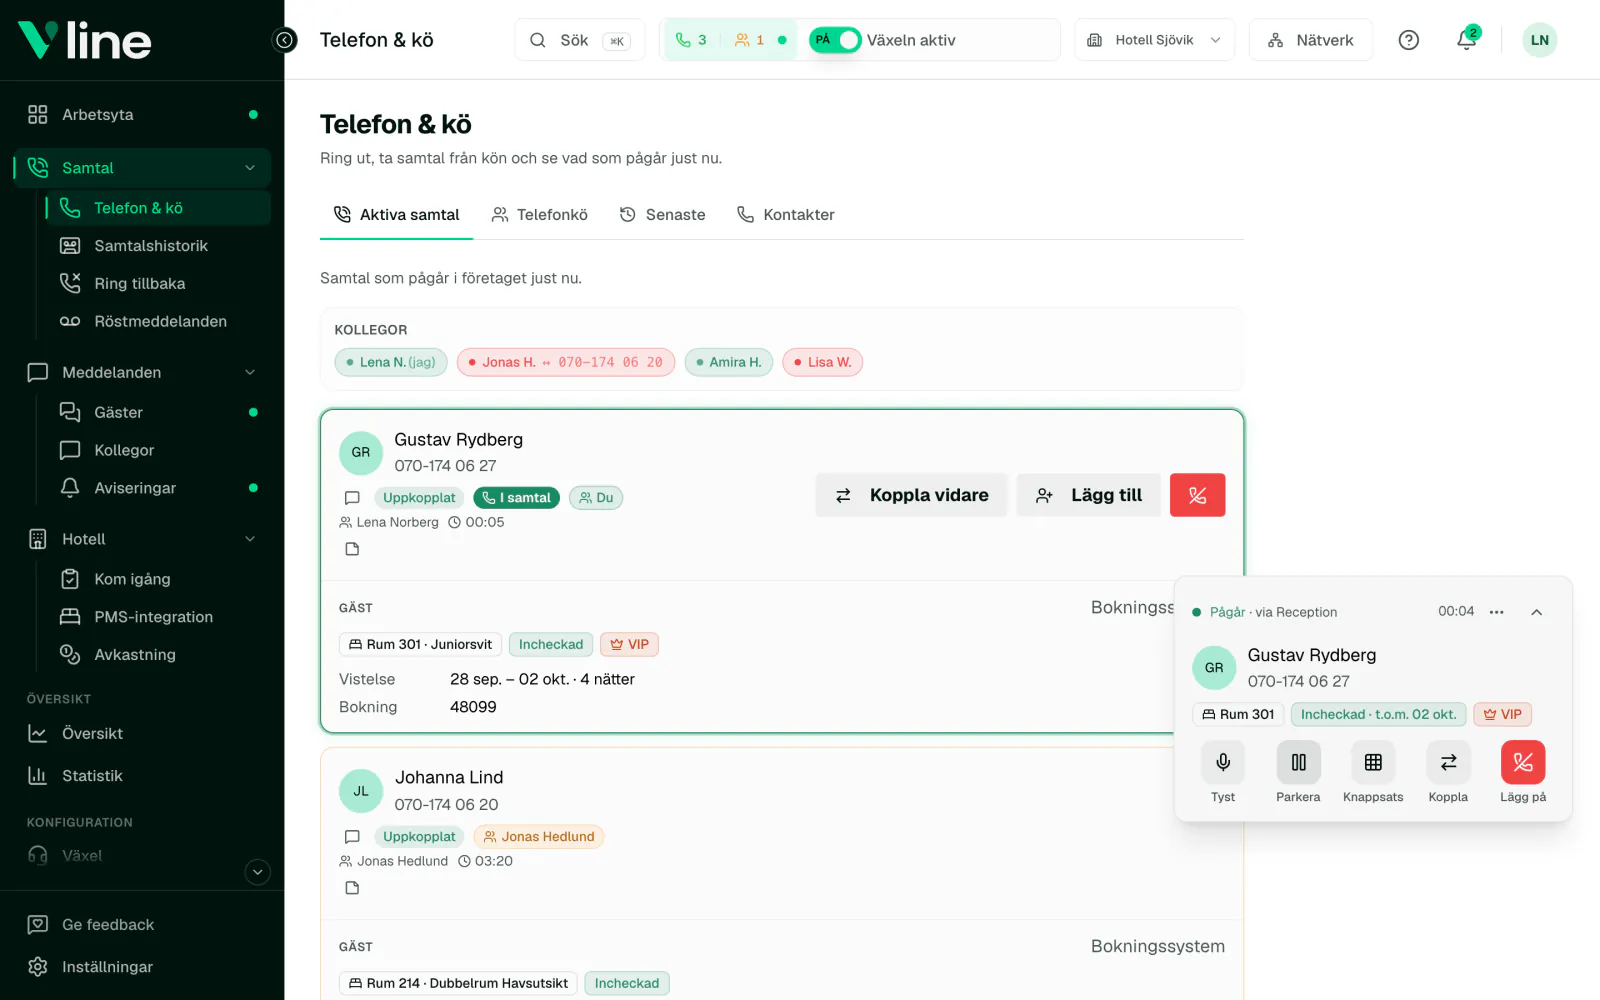The height and width of the screenshot is (1000, 1600).
Task: Hang up via red Lägg på icon
Action: click(x=1523, y=763)
